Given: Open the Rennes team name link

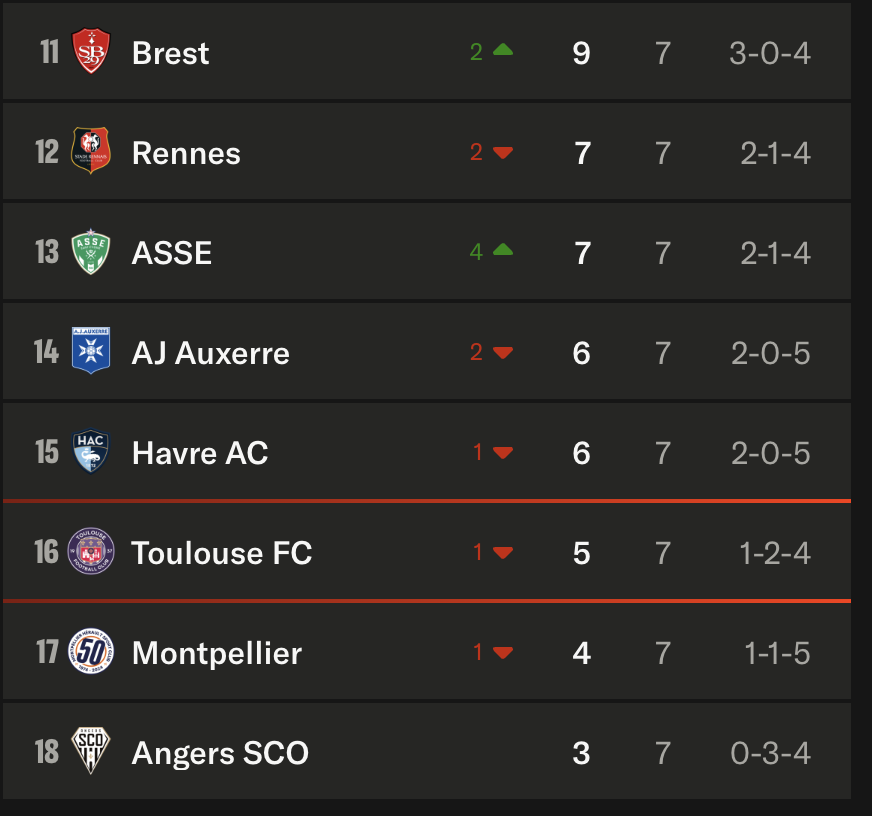Looking at the screenshot, I should [186, 154].
